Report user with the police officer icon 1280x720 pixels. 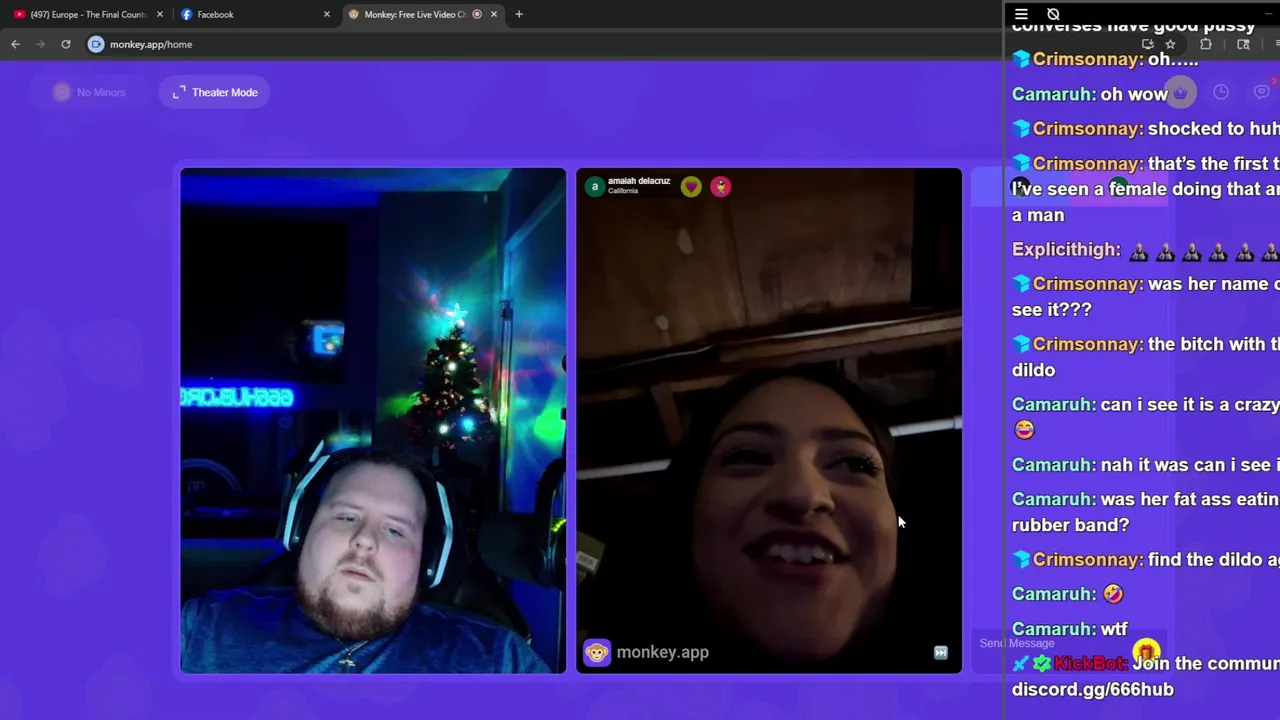point(721,187)
